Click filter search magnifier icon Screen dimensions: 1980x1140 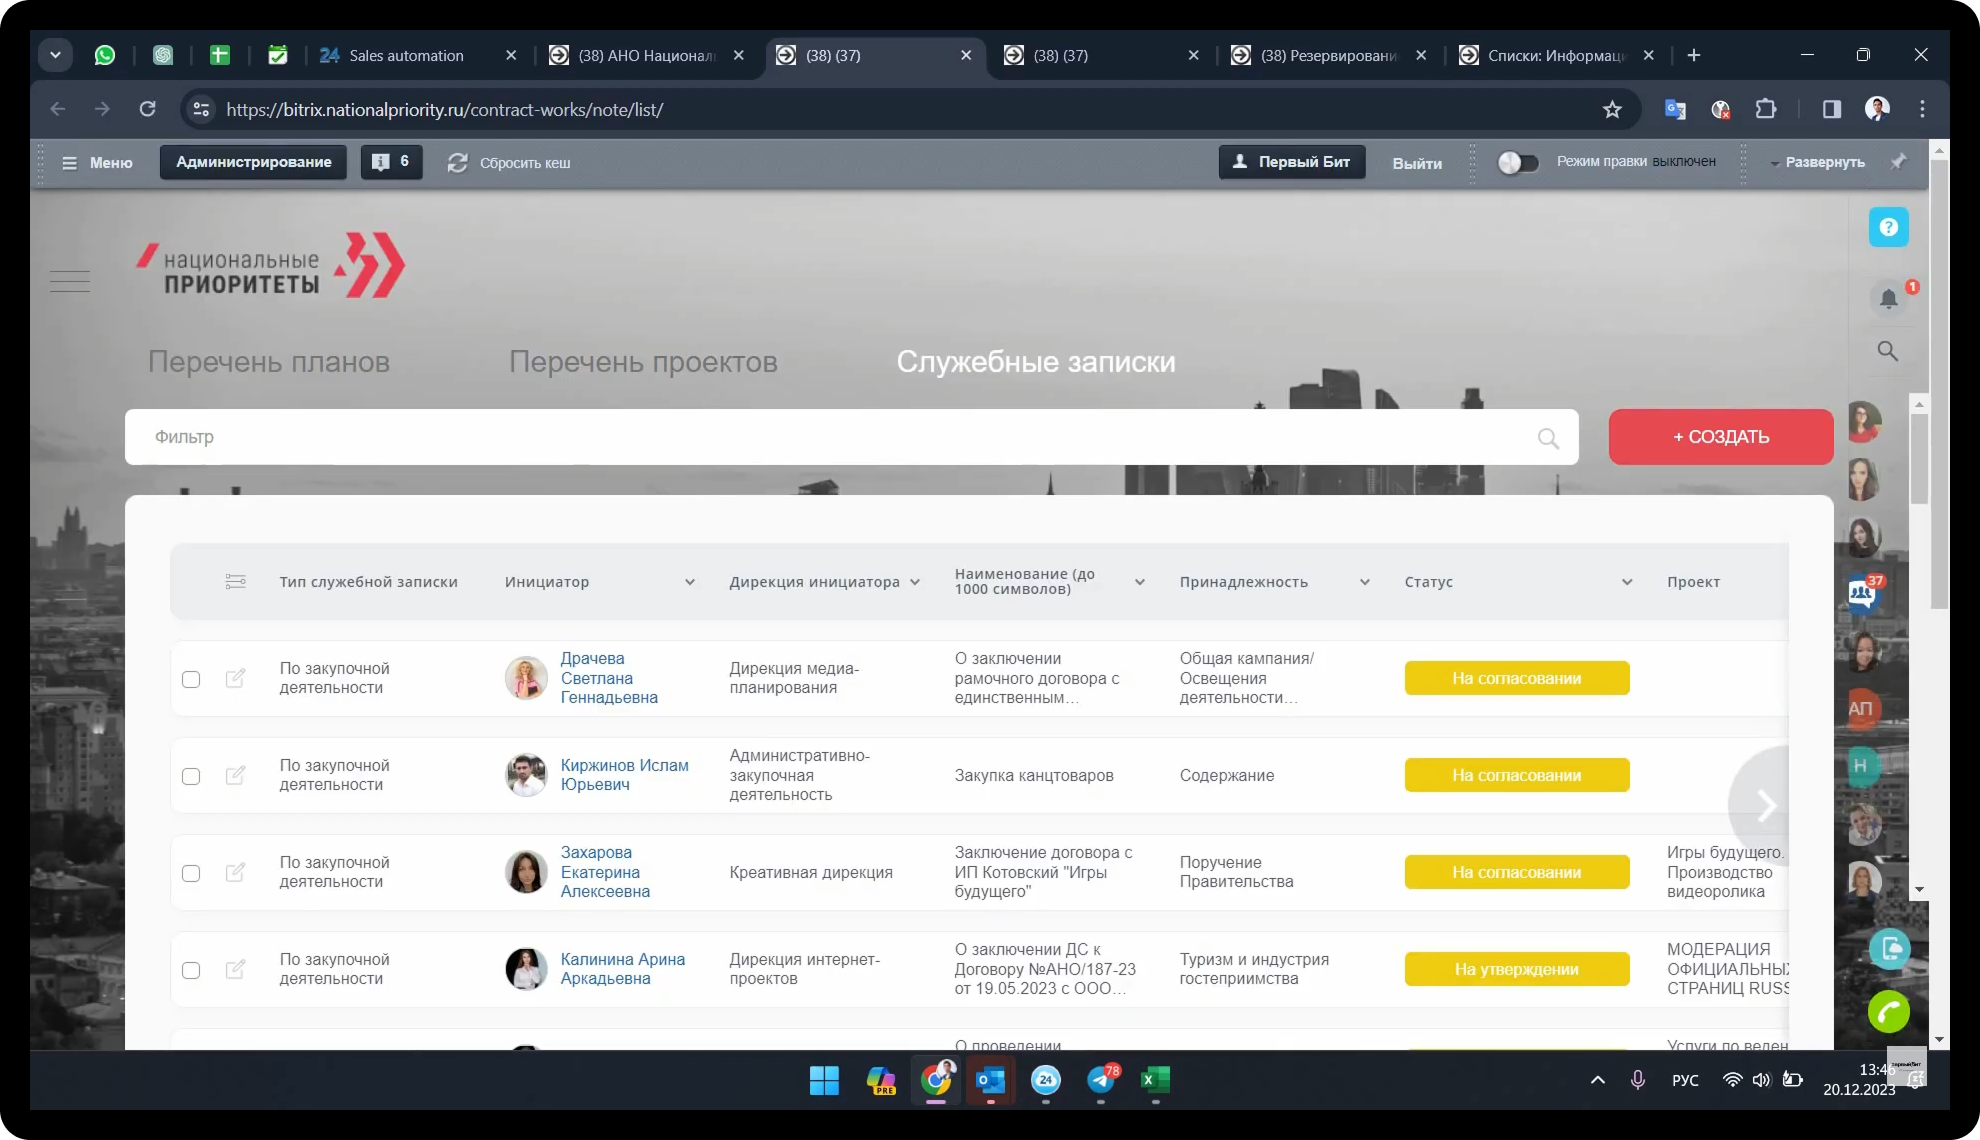coord(1548,438)
